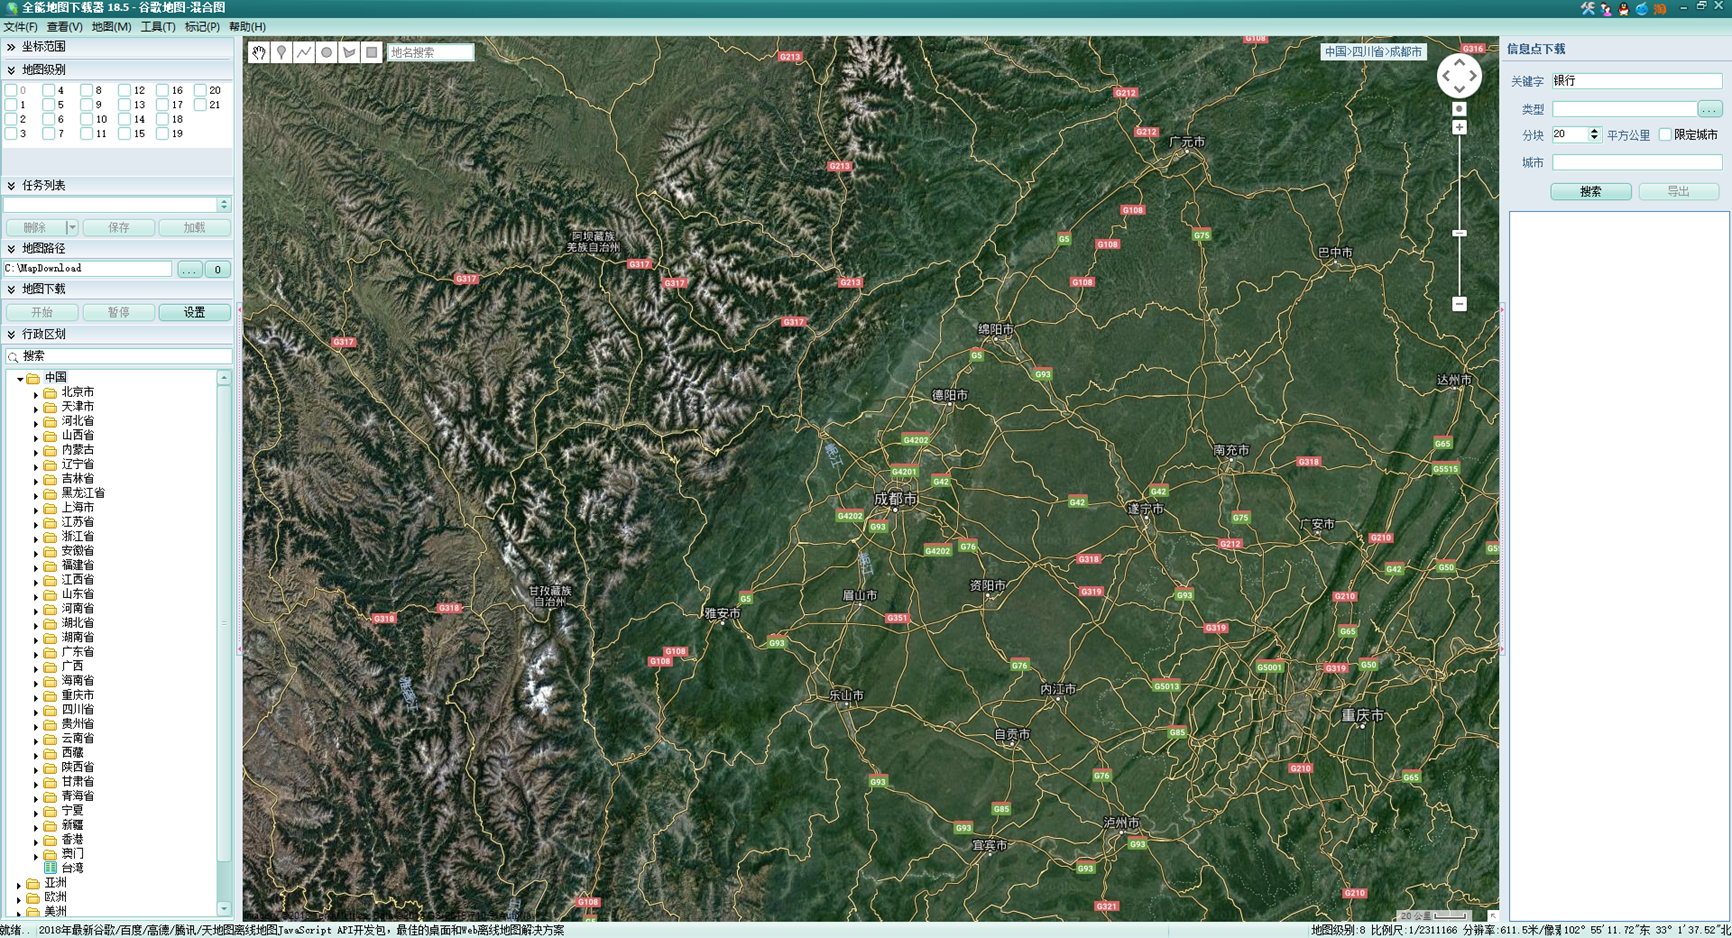Viewport: 1732px width, 938px height.
Task: Pan map up with compass arrow
Action: [1459, 62]
